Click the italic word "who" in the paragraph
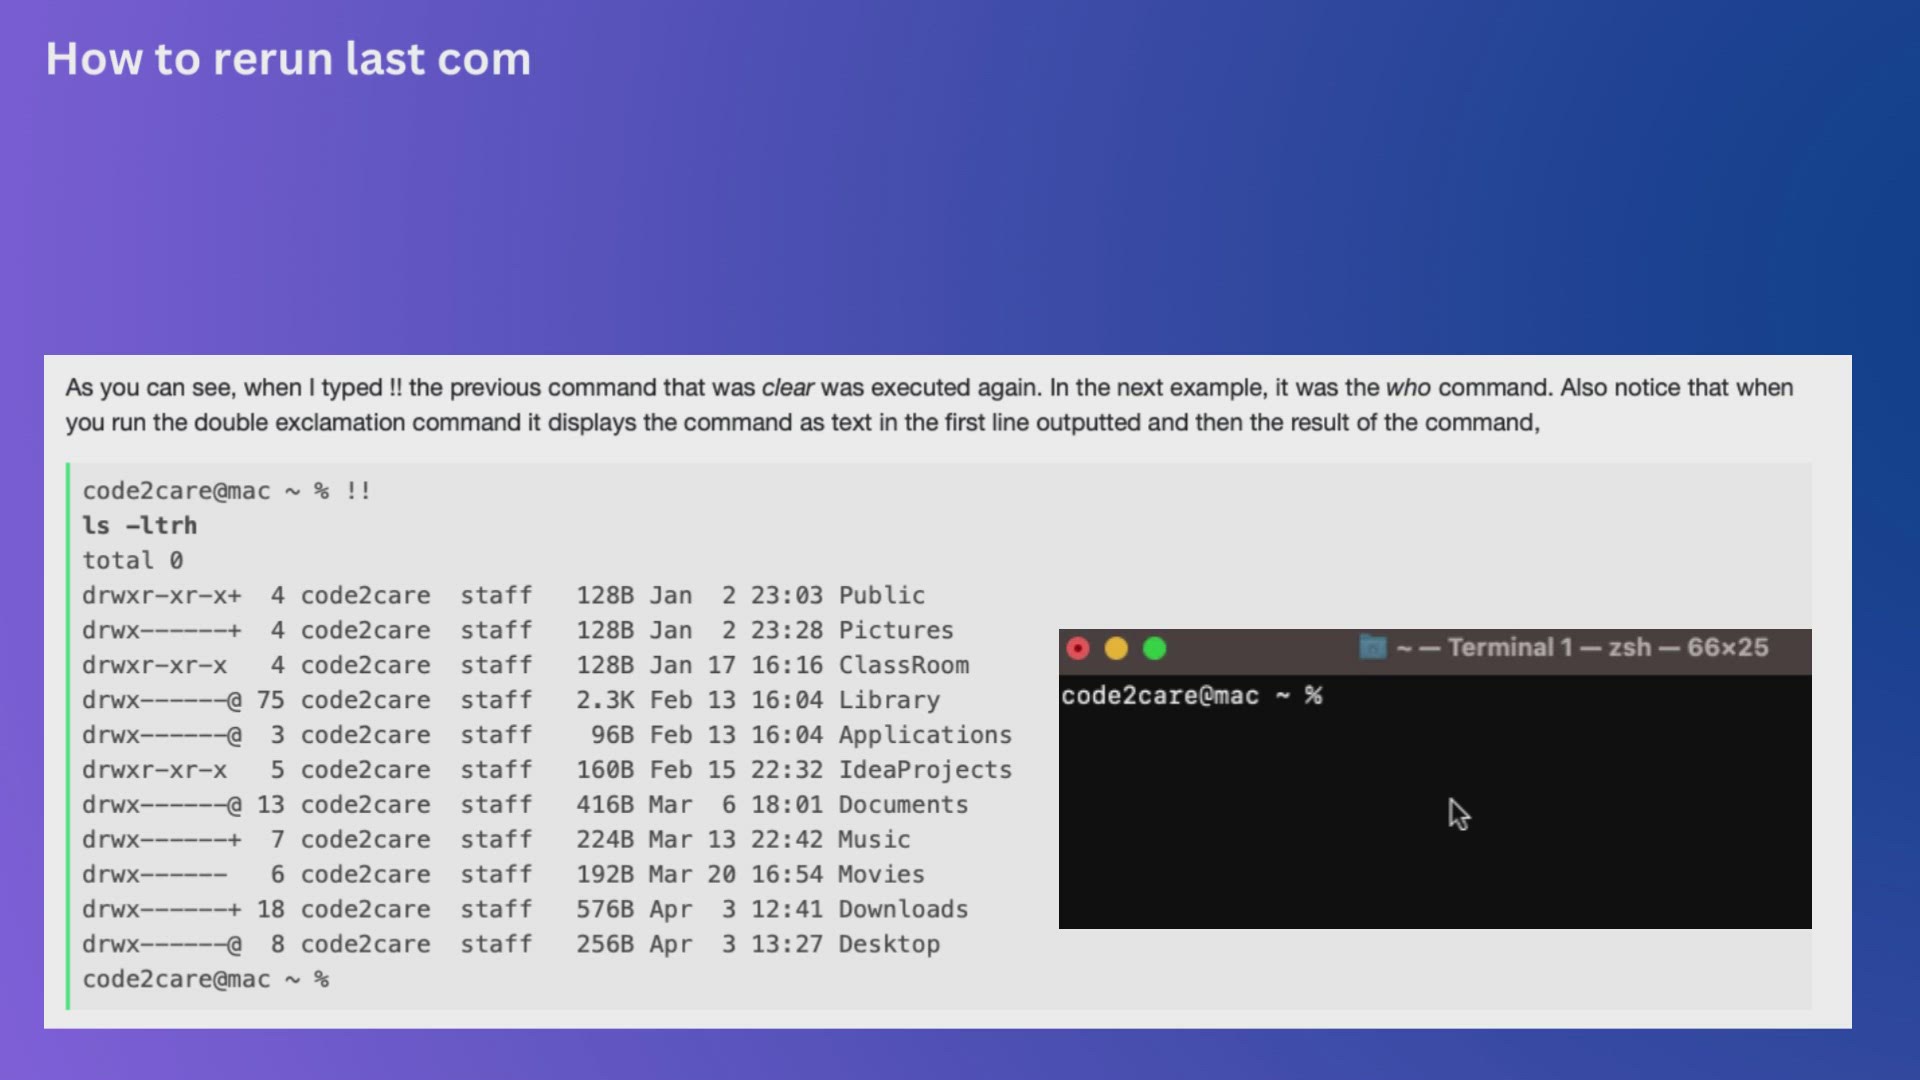 1407,388
